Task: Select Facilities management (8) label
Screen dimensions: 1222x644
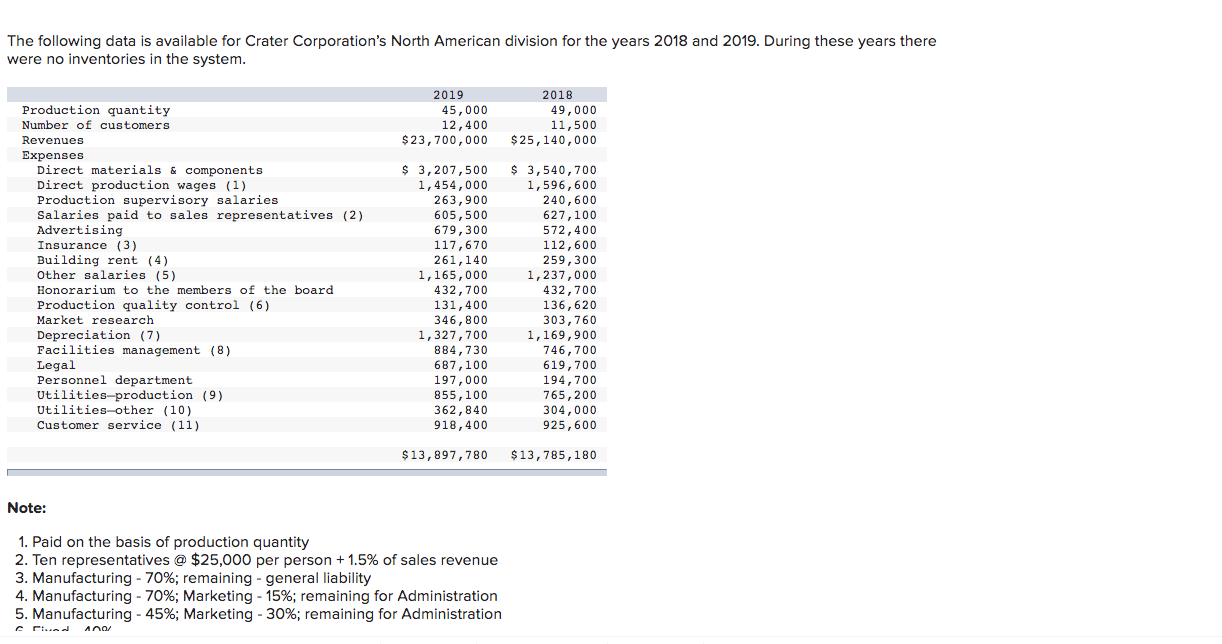Action: point(134,350)
